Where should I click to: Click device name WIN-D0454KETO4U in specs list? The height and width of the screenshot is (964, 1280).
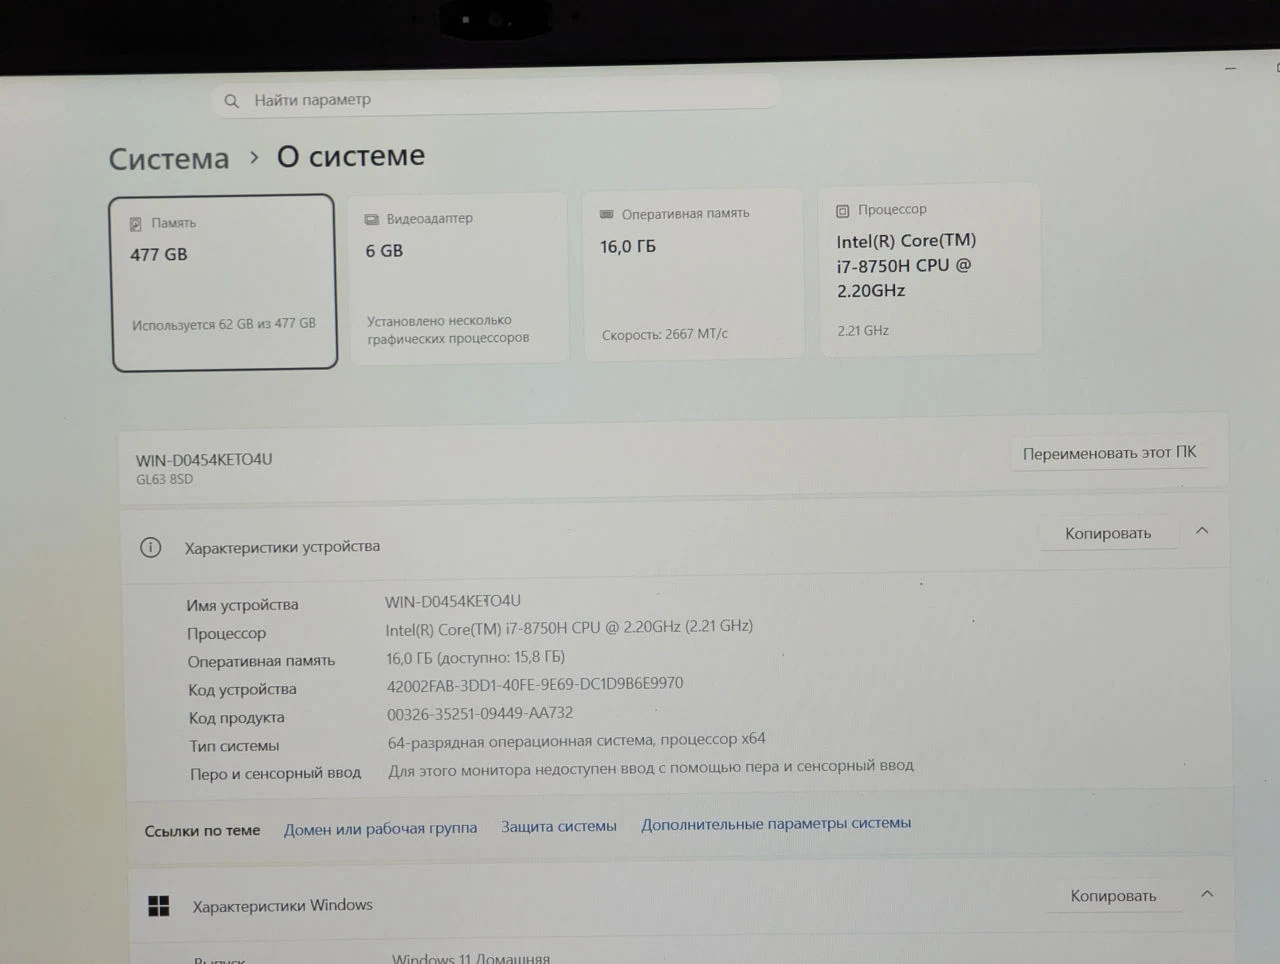coord(453,601)
